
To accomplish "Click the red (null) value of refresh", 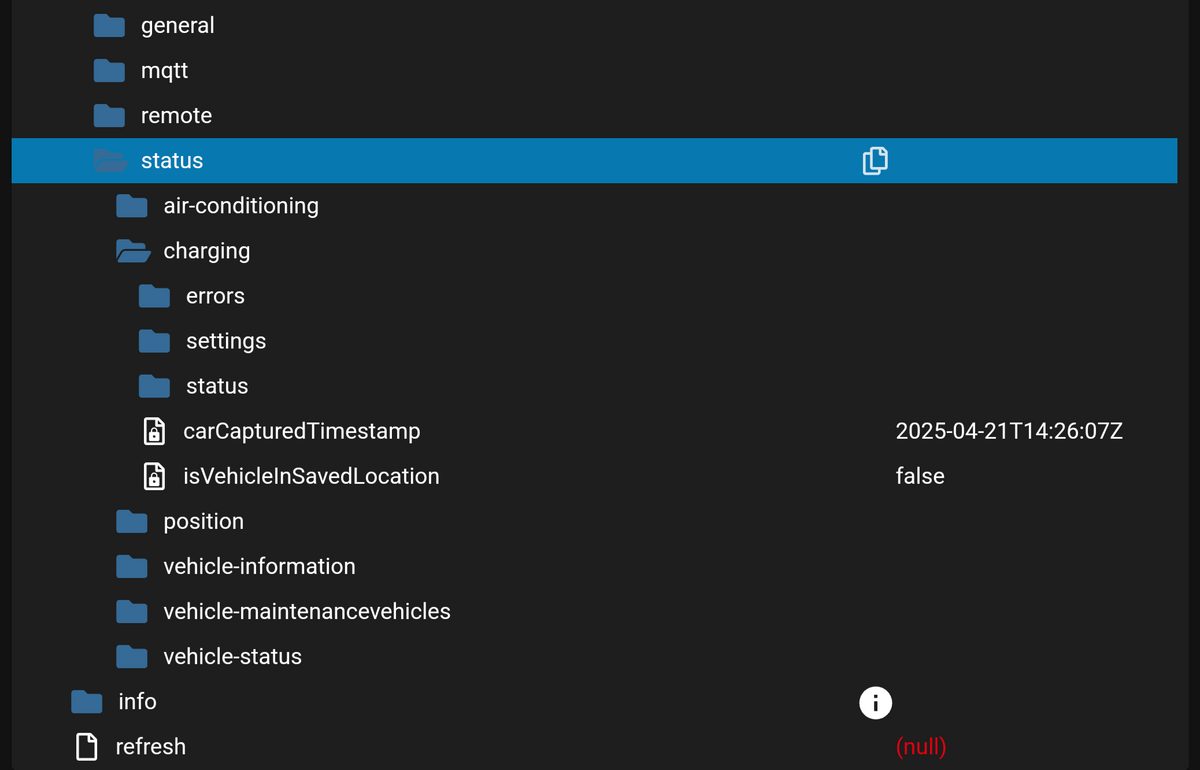I will coord(921,747).
